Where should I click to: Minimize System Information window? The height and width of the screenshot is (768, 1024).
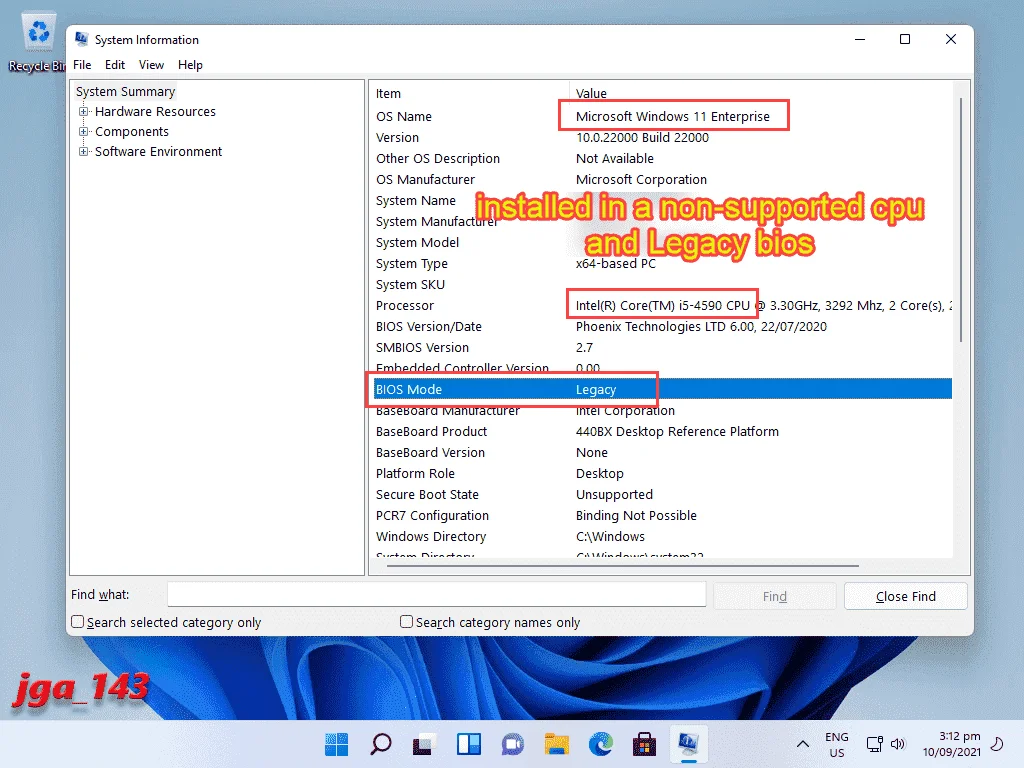(860, 39)
